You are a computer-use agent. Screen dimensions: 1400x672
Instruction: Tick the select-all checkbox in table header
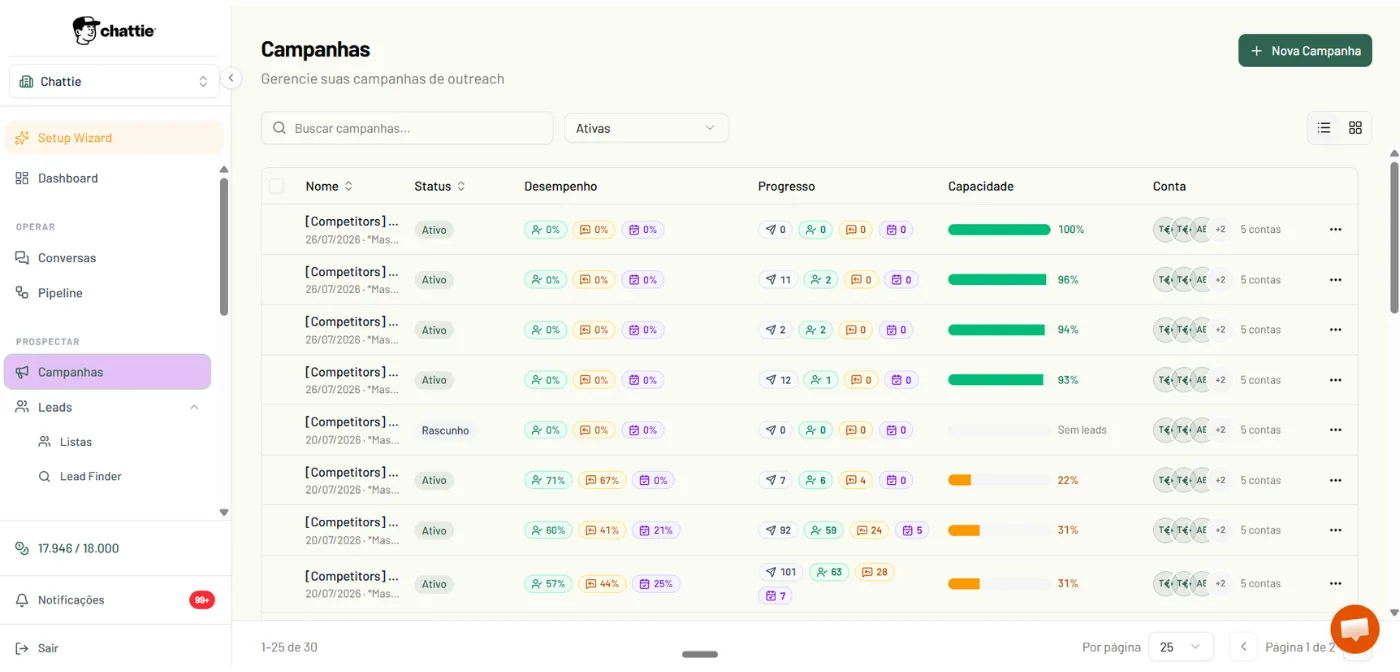point(276,186)
